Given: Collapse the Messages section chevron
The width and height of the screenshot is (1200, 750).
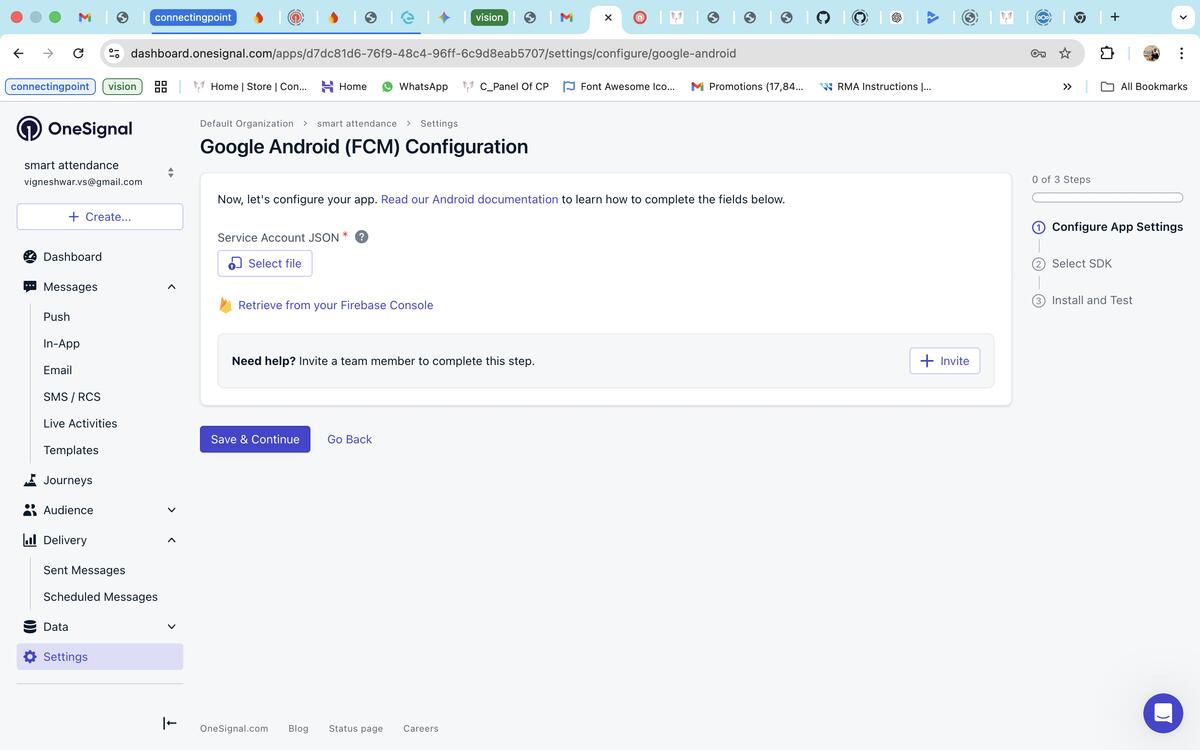Looking at the screenshot, I should 171,287.
